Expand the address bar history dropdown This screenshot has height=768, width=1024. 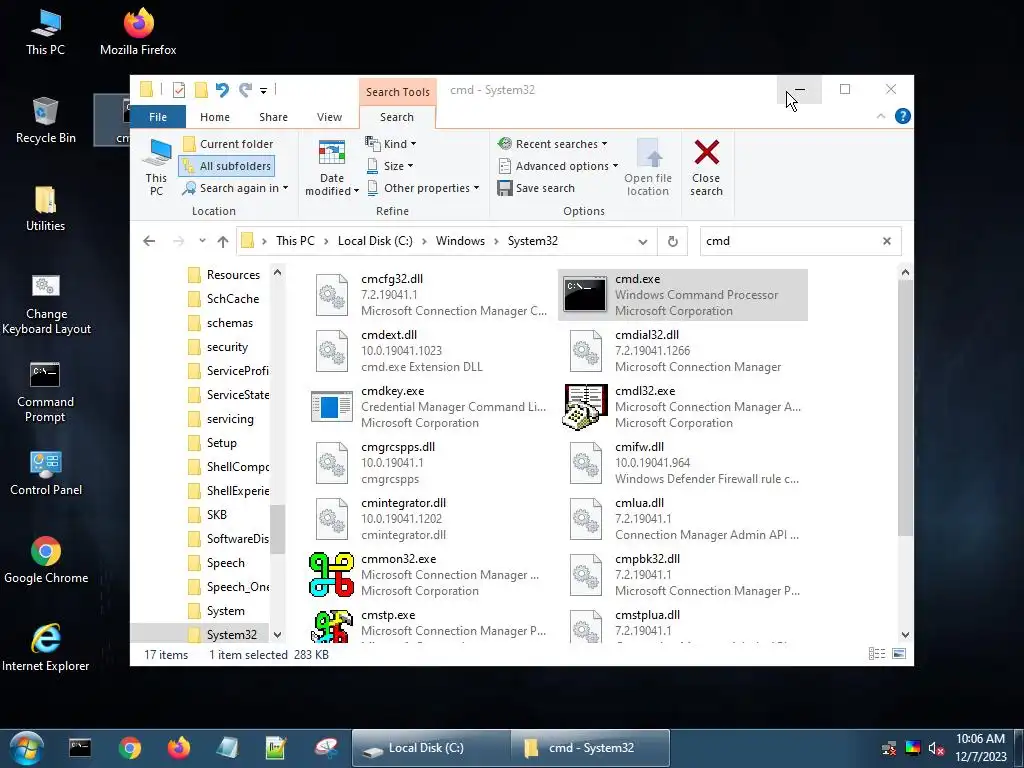(643, 242)
